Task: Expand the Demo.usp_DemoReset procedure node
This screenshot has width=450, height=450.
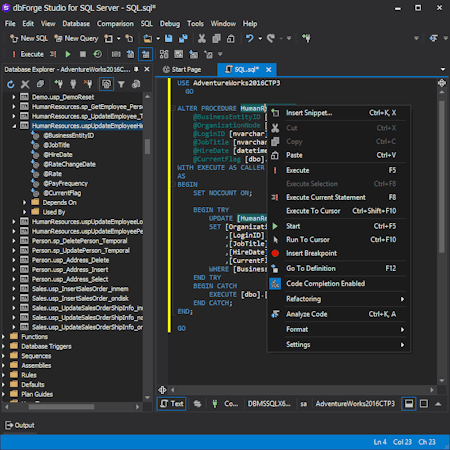Action: pos(14,97)
